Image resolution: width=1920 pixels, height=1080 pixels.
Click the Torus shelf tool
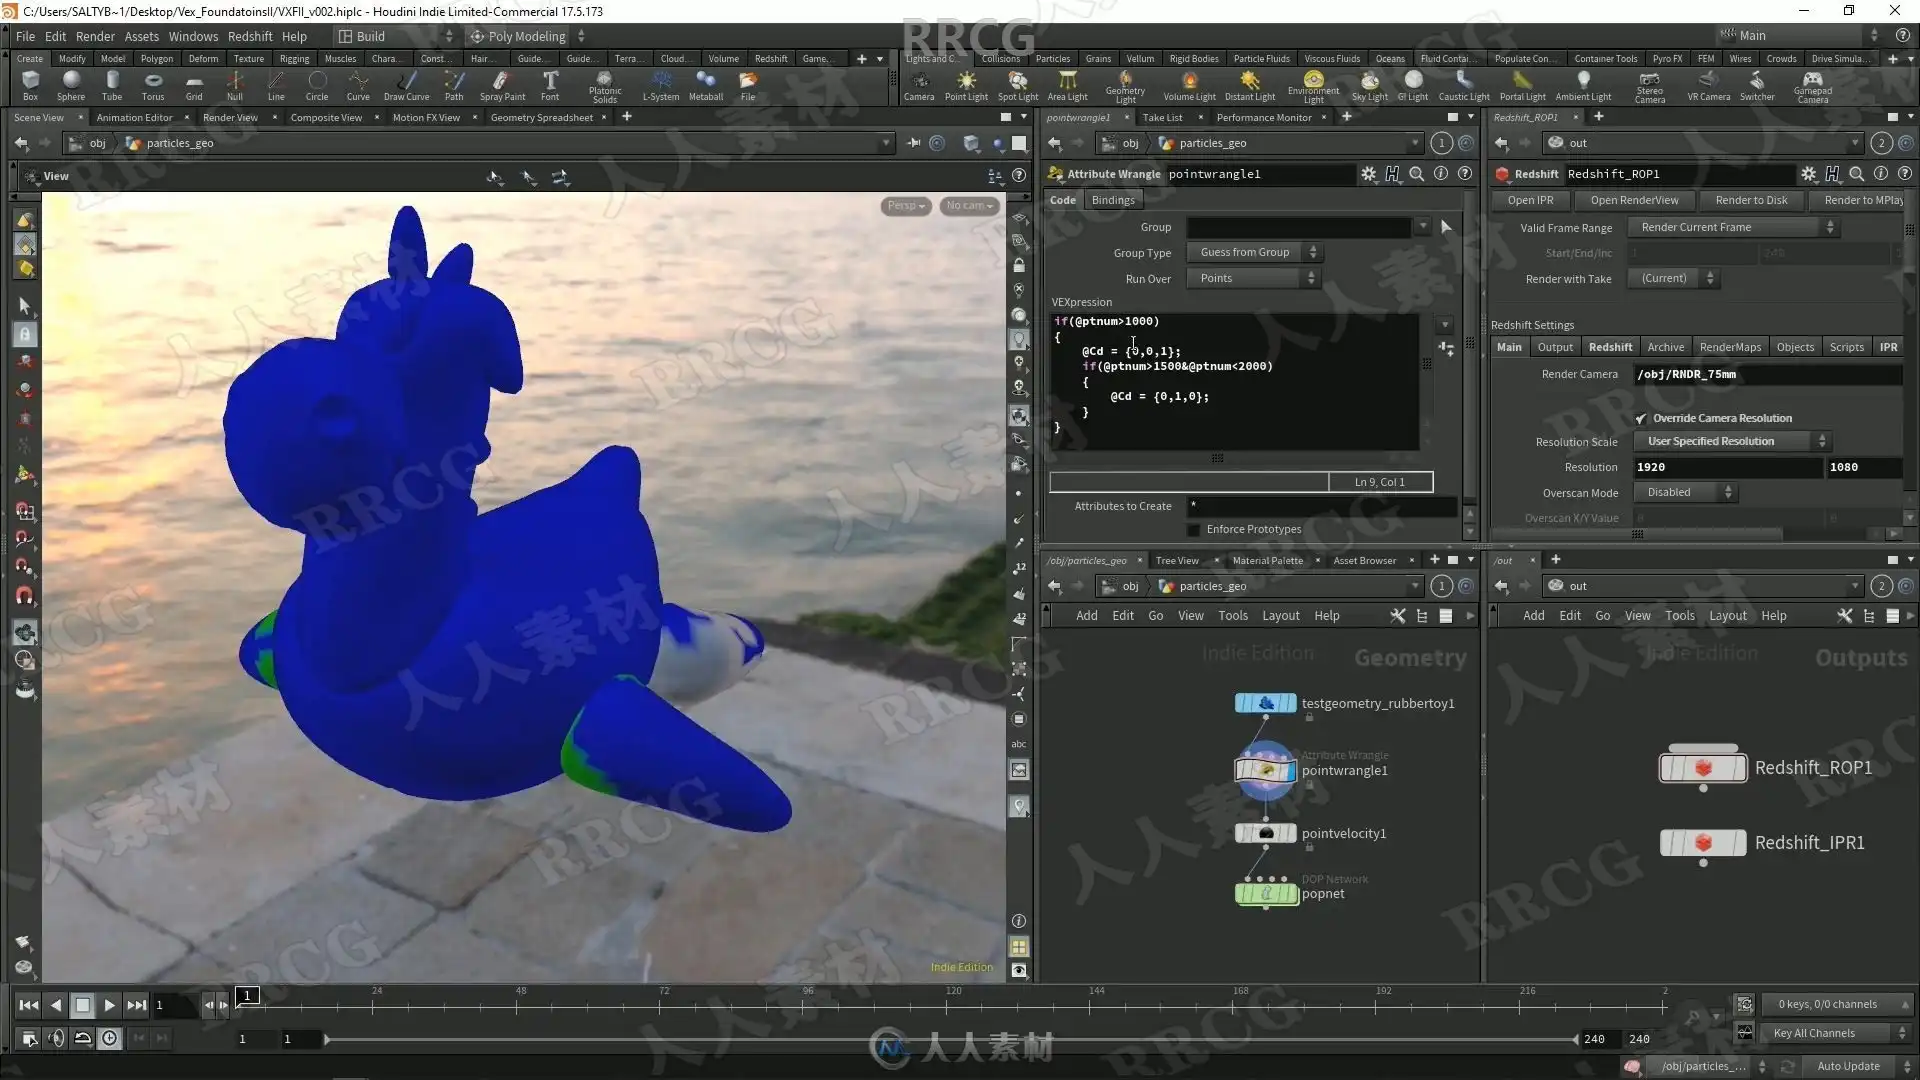coord(153,84)
